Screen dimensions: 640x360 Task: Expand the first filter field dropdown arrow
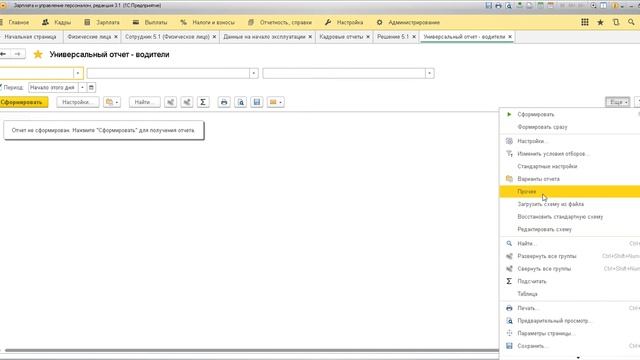[78, 73]
